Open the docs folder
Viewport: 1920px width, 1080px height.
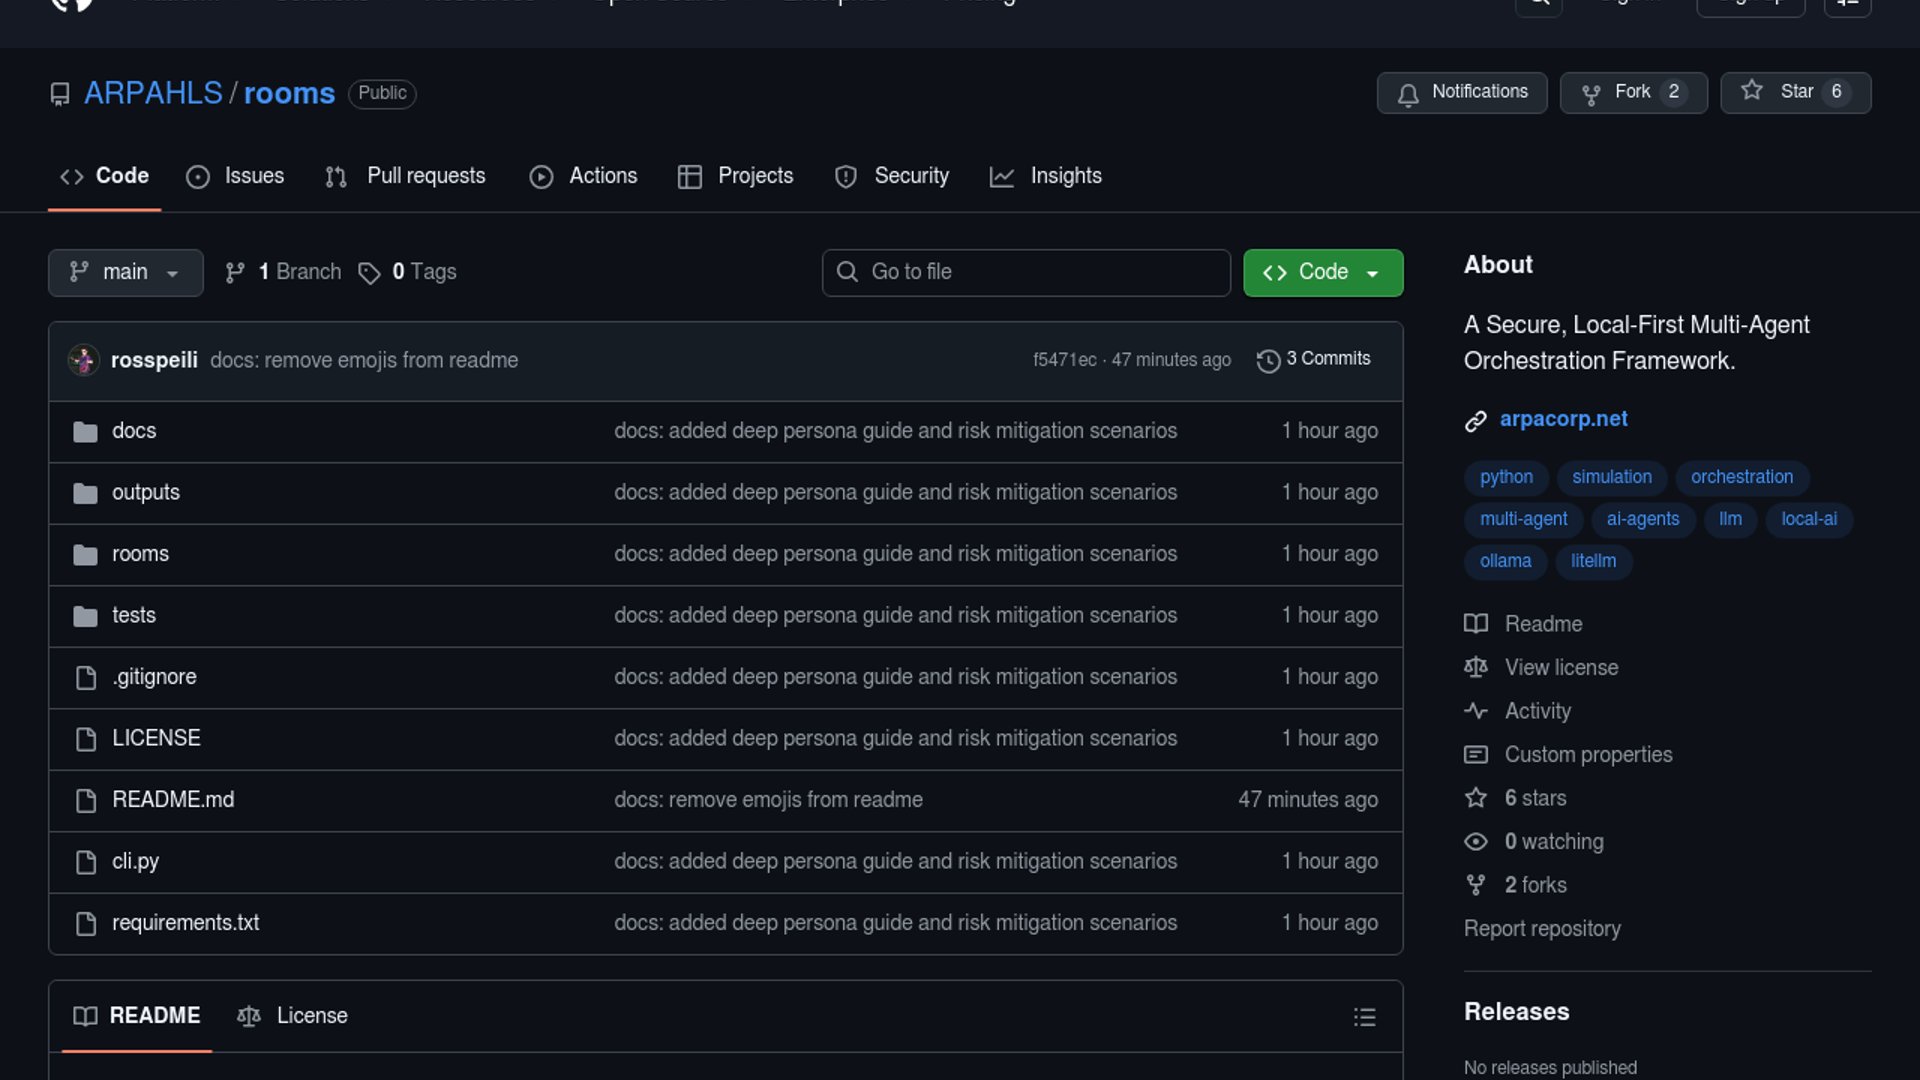point(134,431)
